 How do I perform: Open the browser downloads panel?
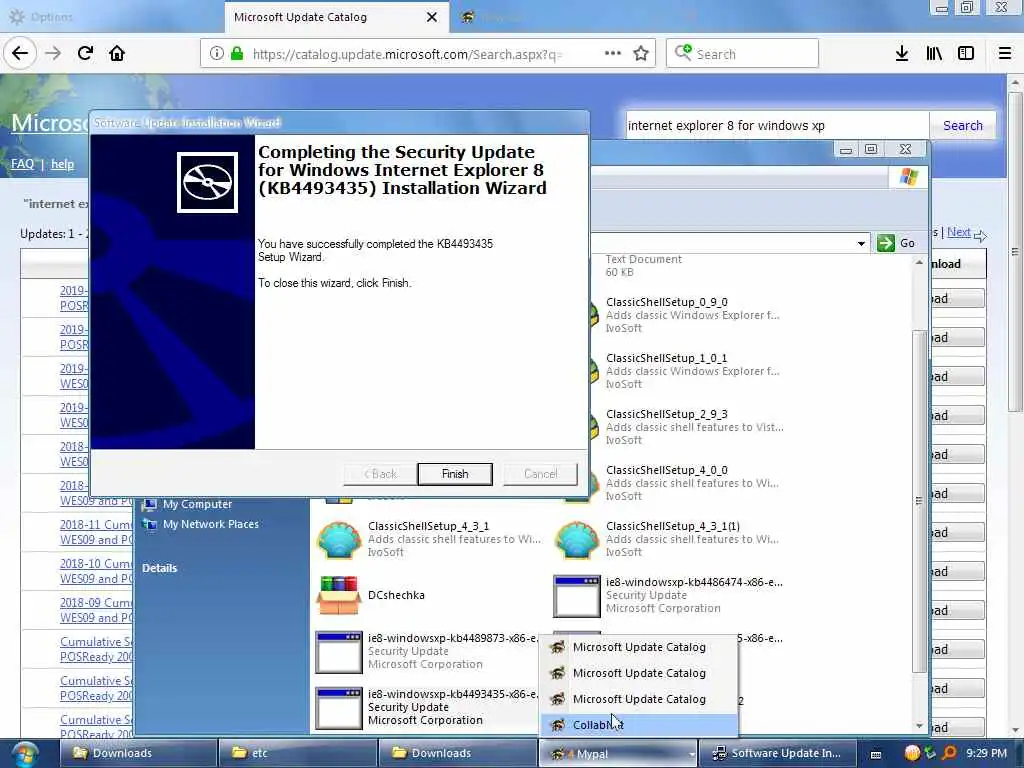[x=902, y=54]
